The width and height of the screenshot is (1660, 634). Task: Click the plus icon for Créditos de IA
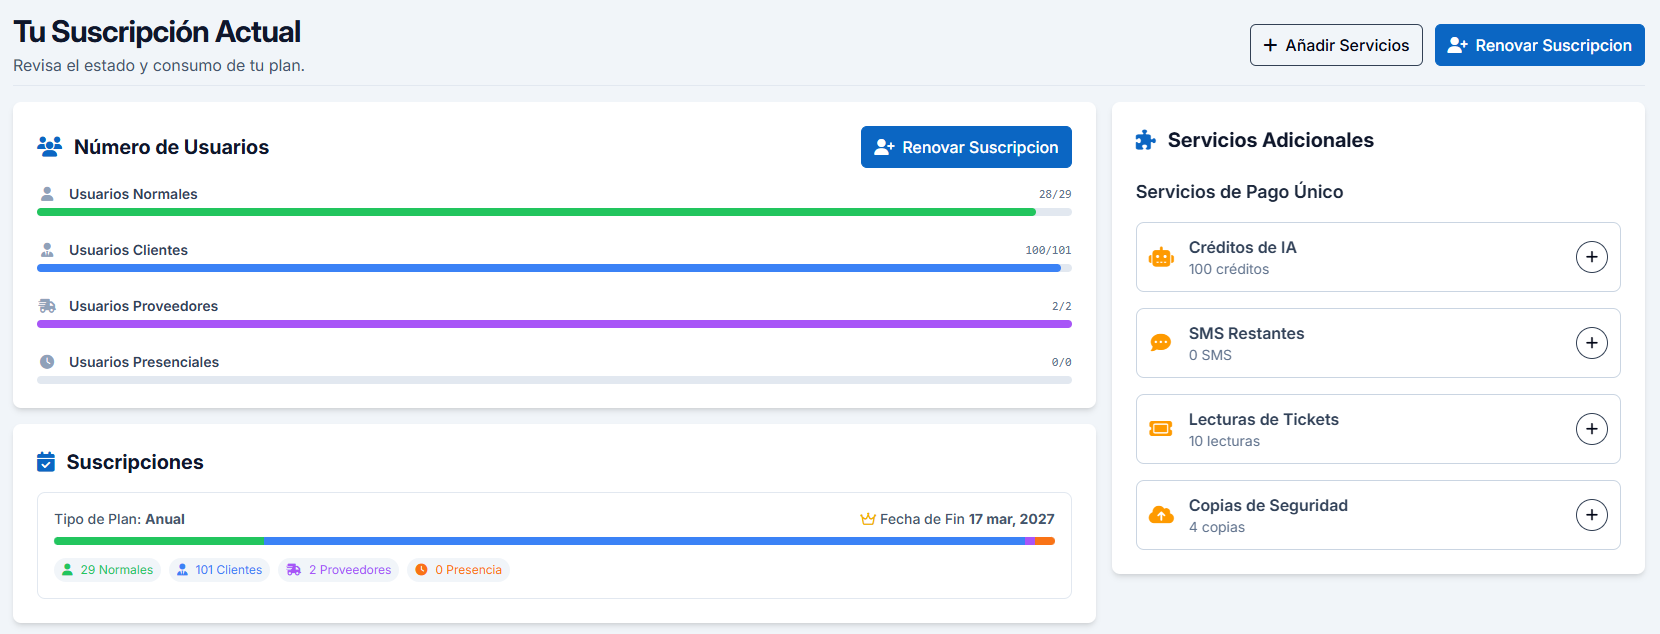point(1591,257)
